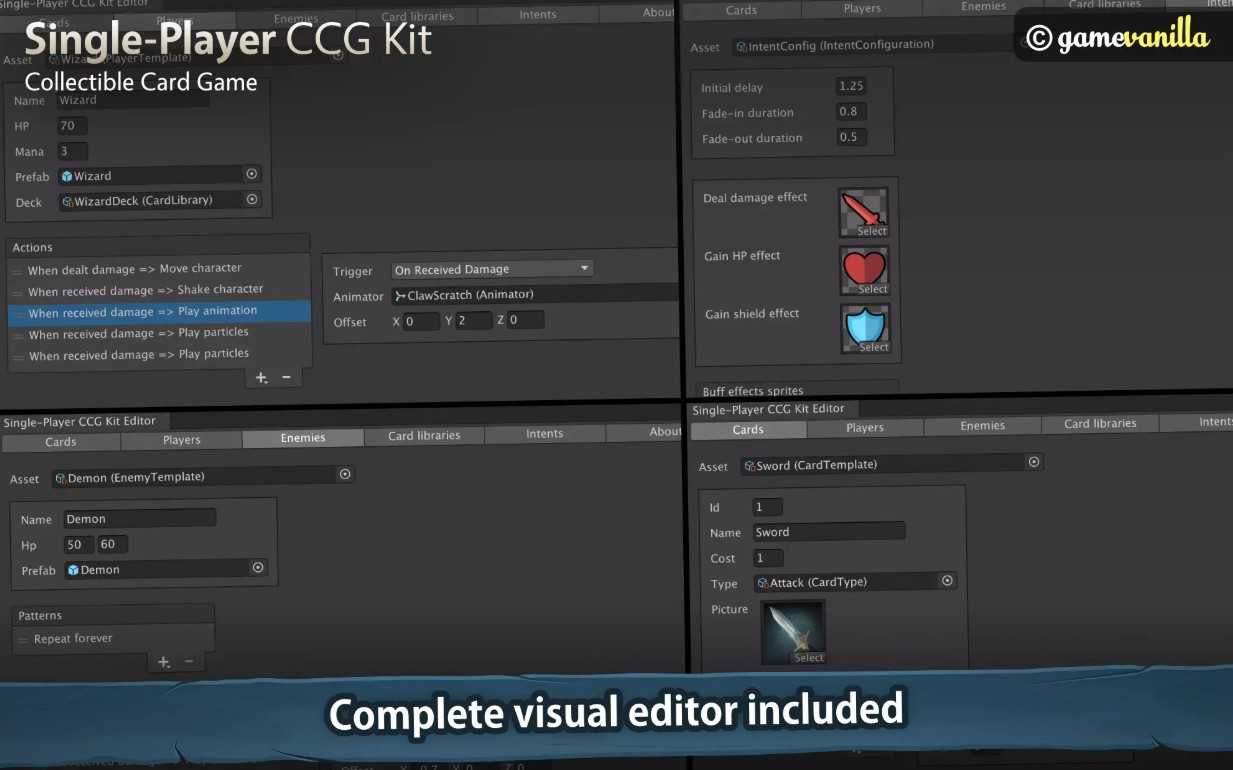Screen dimensions: 1233x770
Task: Select the first Play particles action row
Action: (159, 333)
